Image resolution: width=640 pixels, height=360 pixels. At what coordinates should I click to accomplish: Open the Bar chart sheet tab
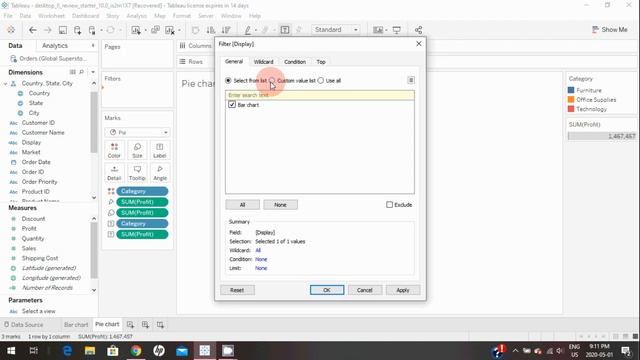[x=76, y=324]
